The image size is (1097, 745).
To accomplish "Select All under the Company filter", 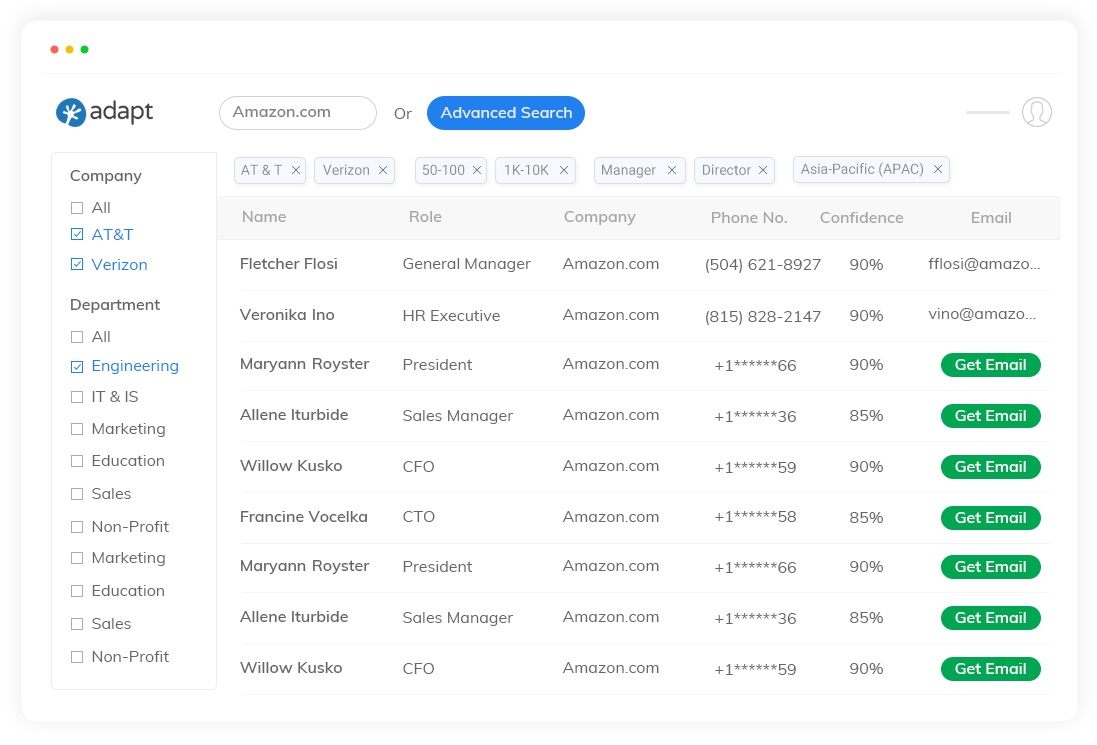I will (77, 208).
